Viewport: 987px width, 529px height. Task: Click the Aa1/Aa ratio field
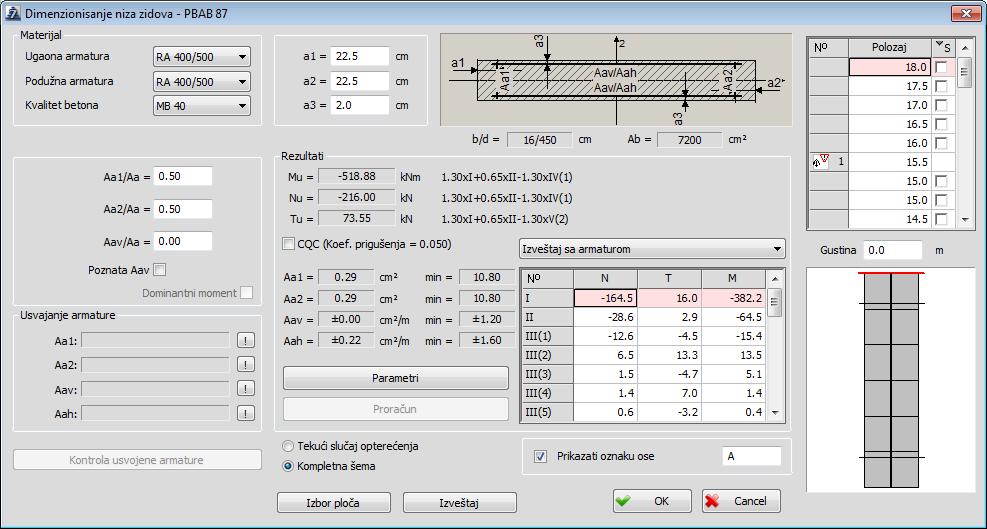pyautogui.click(x=183, y=176)
